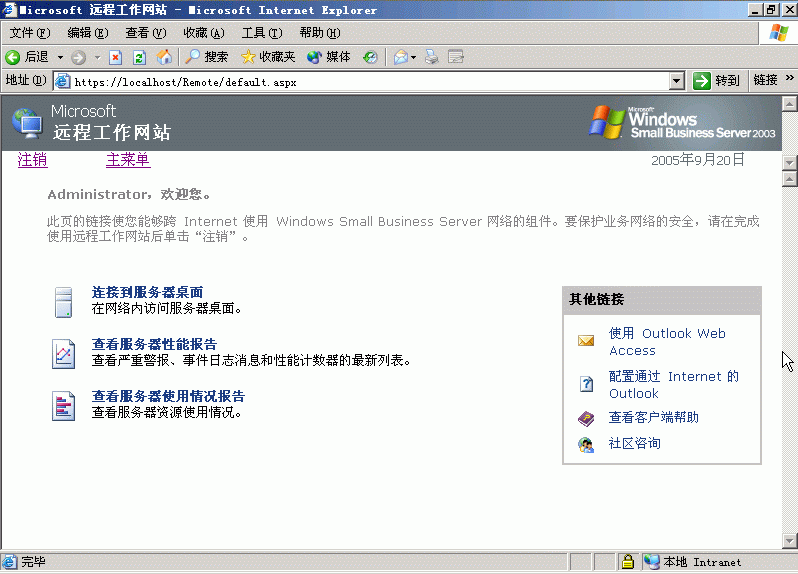Click the 注销 (Log off) link
798x574 pixels.
coord(32,160)
